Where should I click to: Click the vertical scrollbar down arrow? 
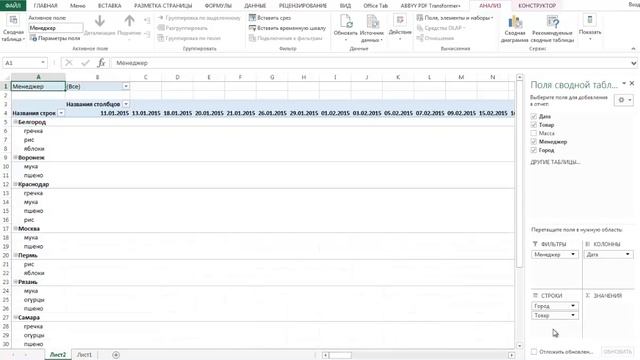pos(520,346)
